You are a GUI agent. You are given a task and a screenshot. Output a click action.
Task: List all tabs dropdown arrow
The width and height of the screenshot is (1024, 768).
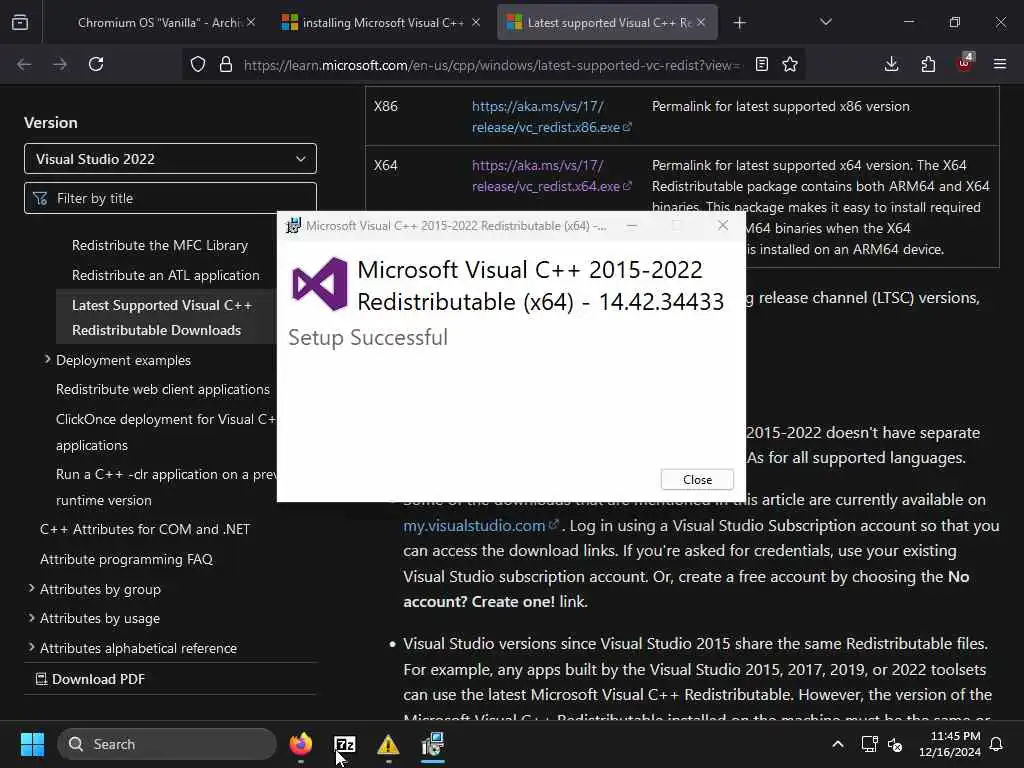[825, 22]
